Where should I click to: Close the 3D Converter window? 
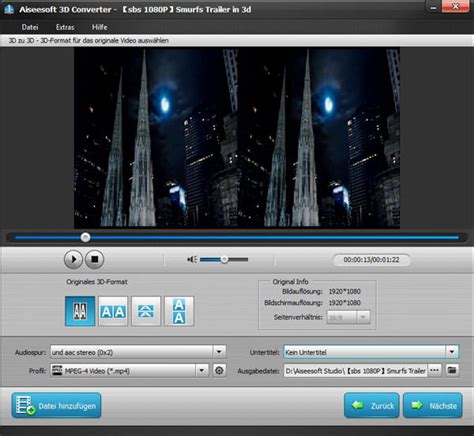coord(455,7)
